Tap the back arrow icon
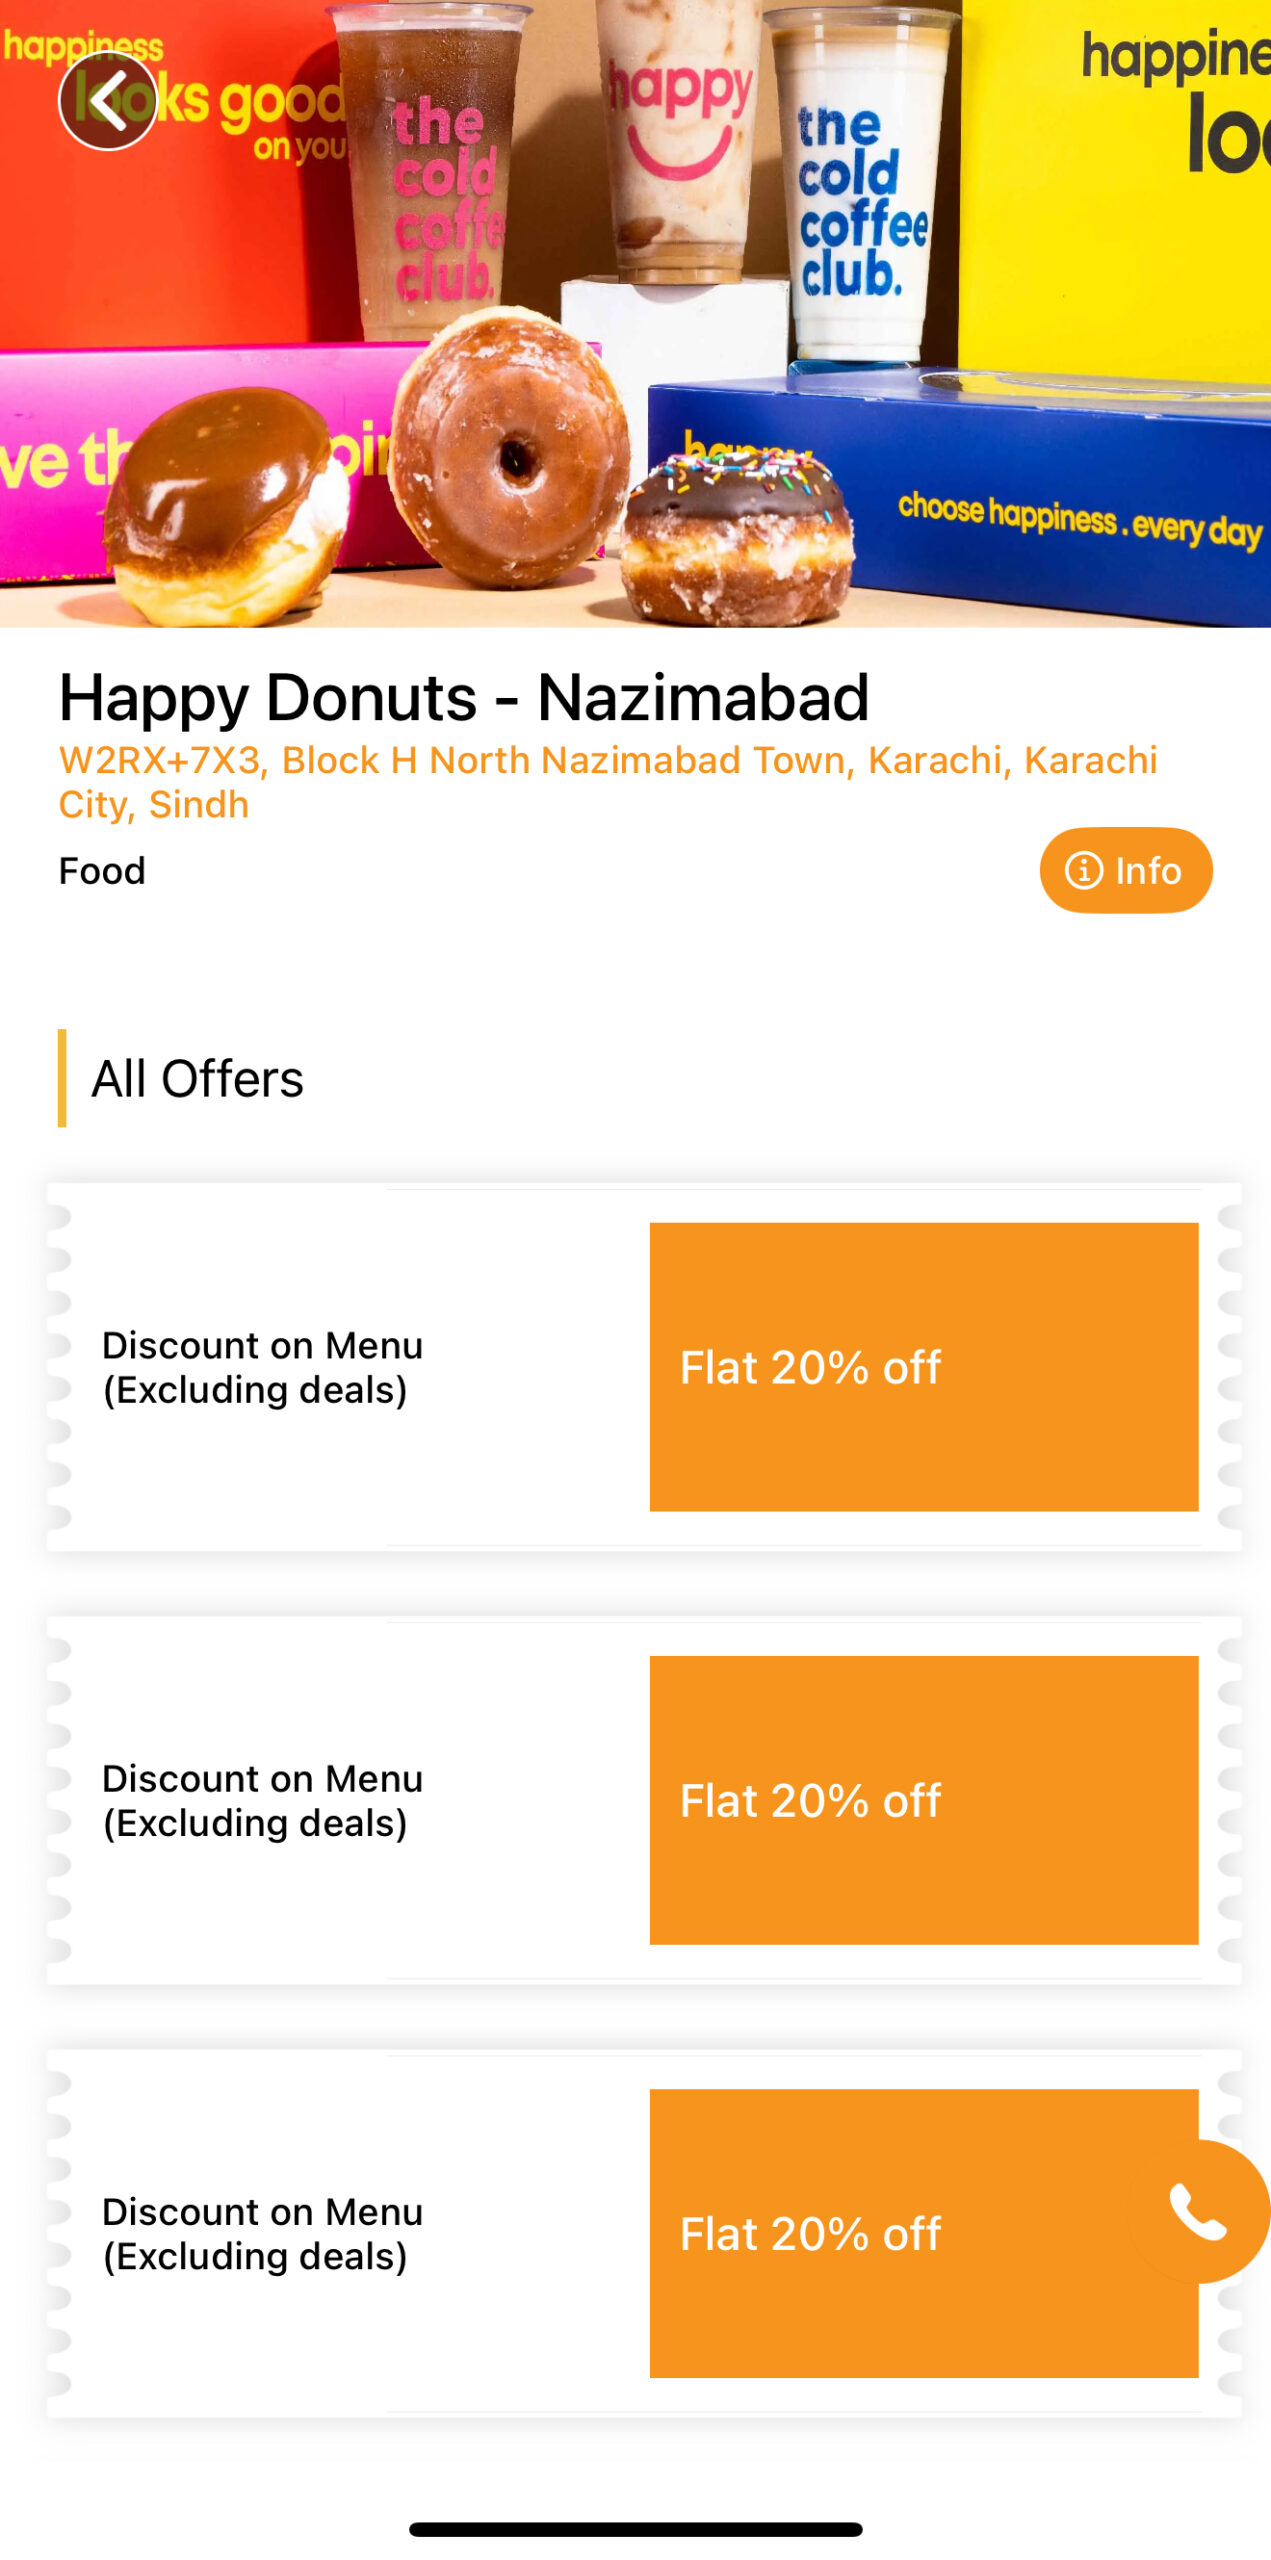This screenshot has height=2560, width=1271. tap(108, 100)
